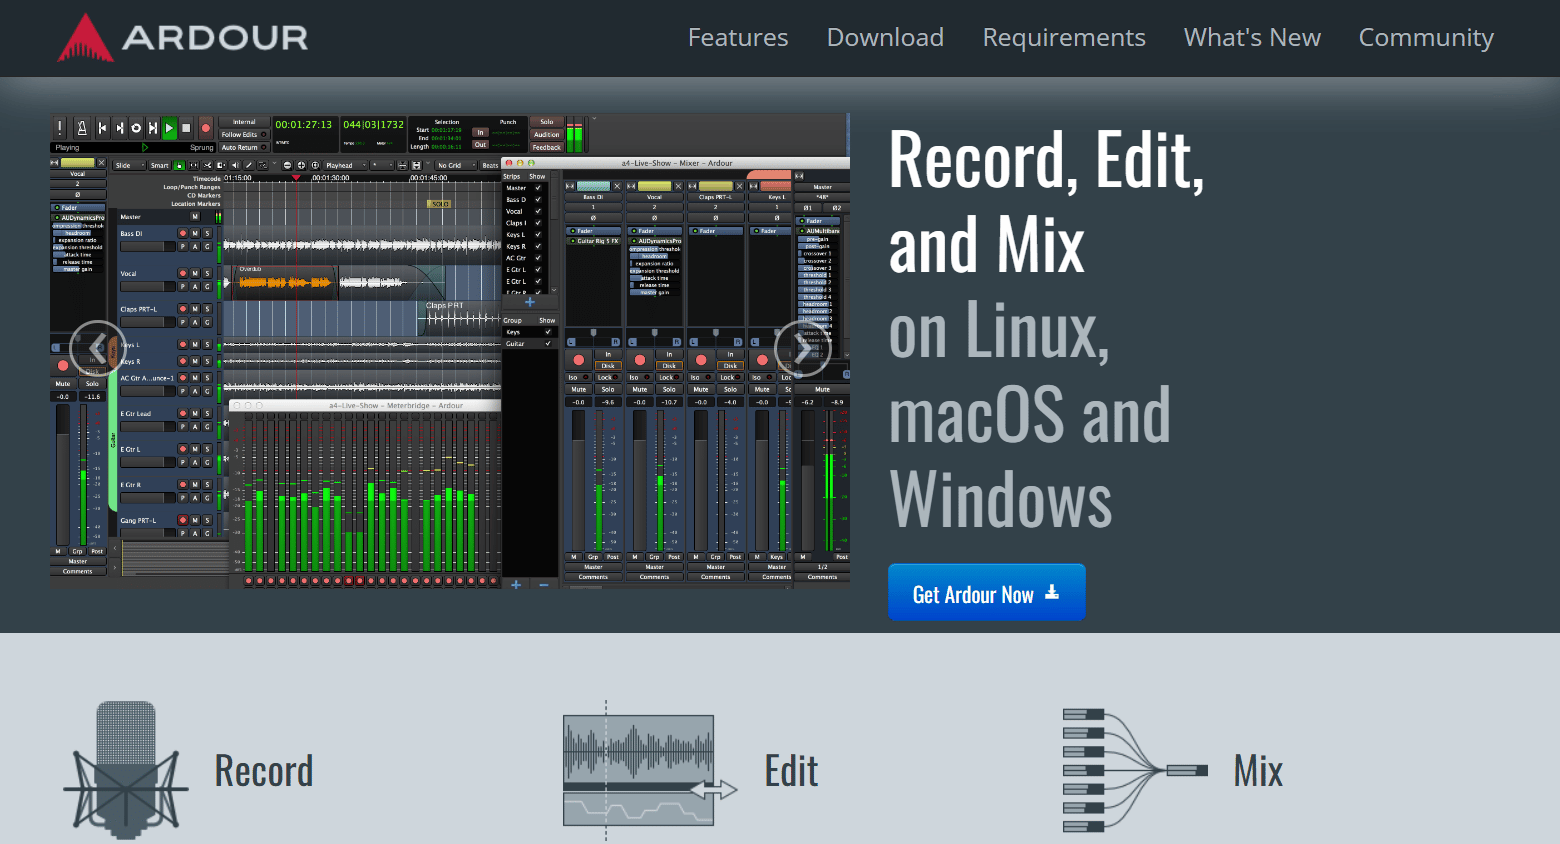The width and height of the screenshot is (1560, 844).
Task: Click the Audition alert button
Action: (547, 134)
